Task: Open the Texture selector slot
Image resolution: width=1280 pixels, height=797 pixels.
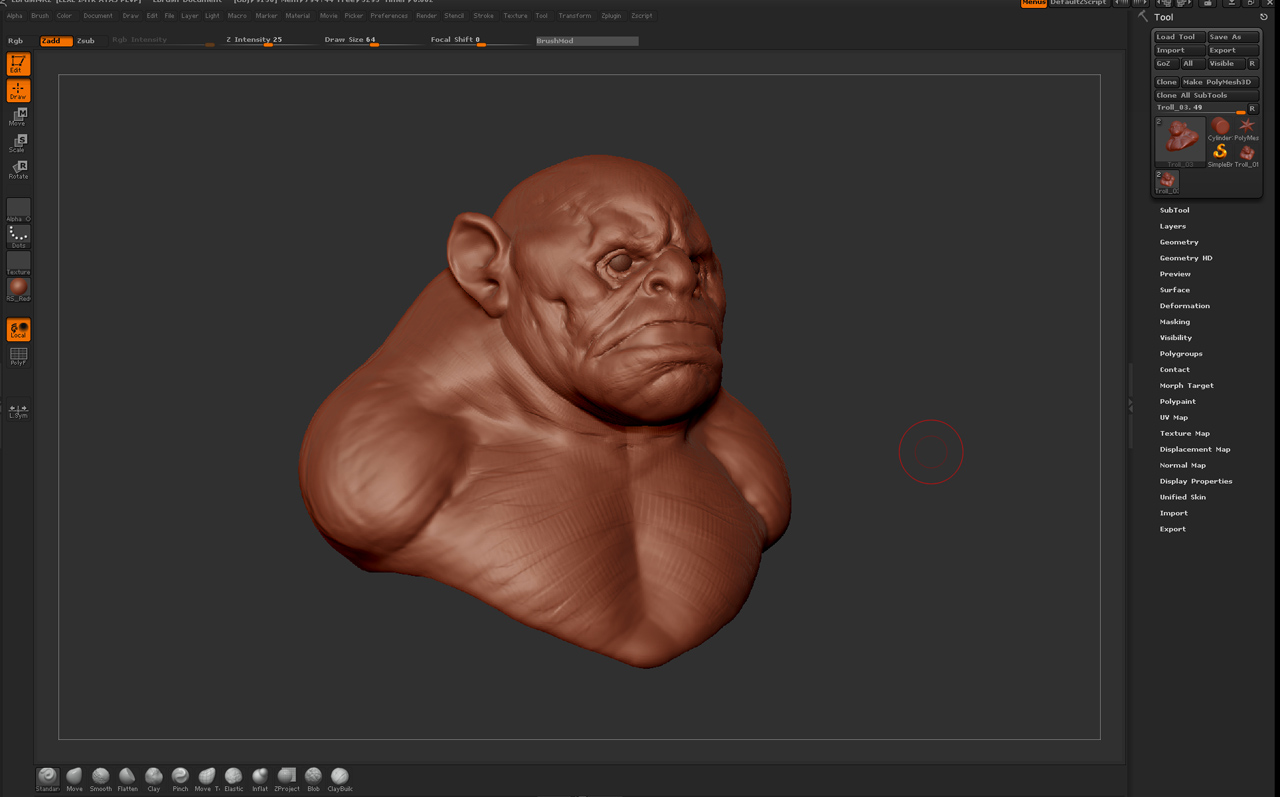Action: click(18, 263)
